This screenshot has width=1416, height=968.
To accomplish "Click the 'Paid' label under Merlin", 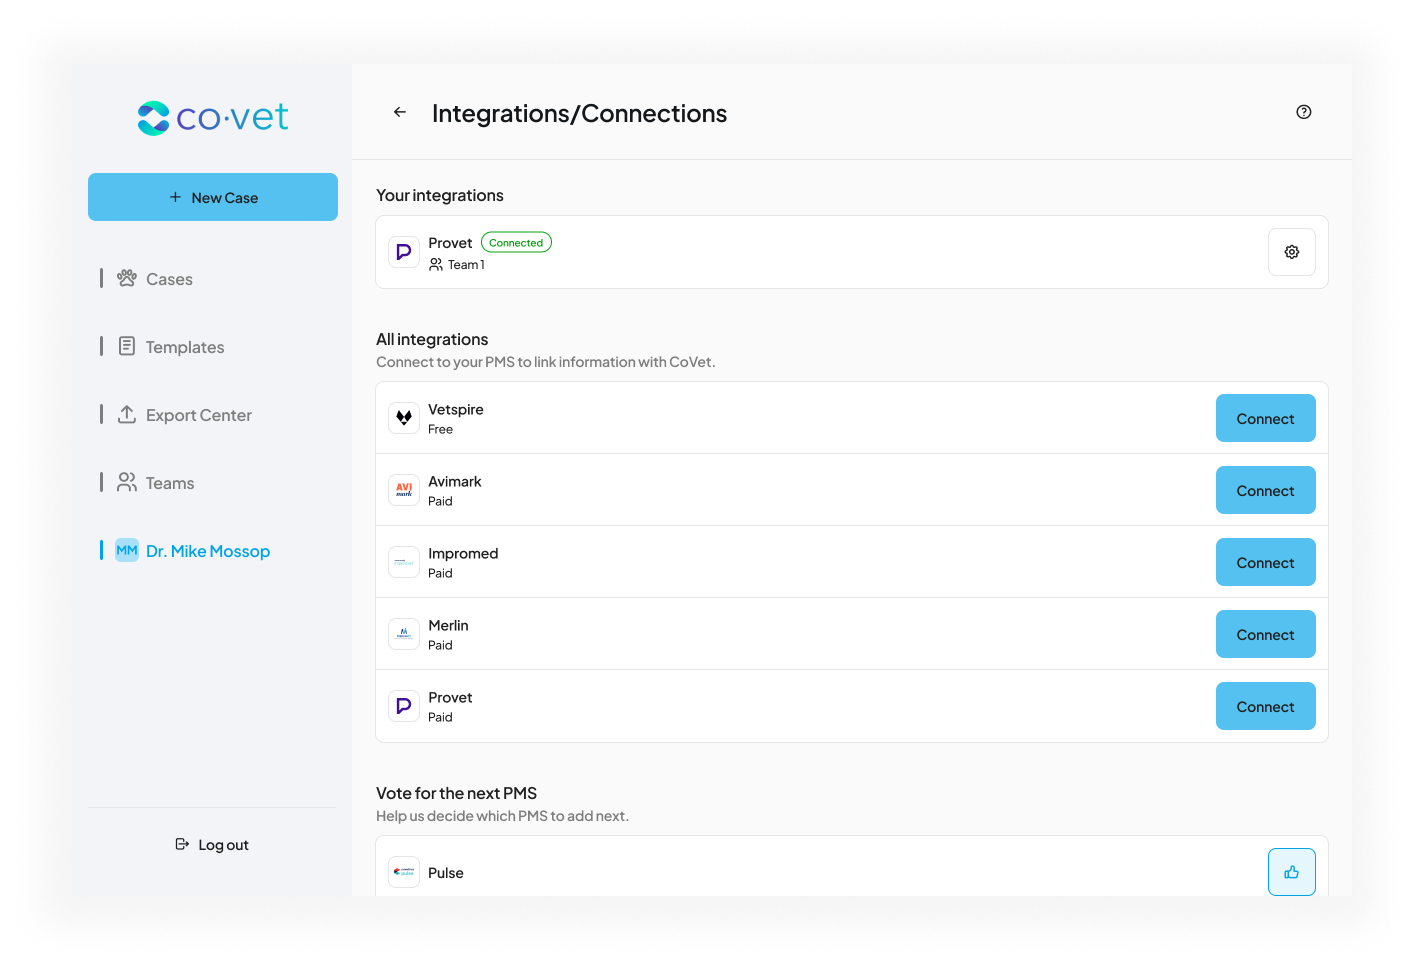I will (440, 645).
